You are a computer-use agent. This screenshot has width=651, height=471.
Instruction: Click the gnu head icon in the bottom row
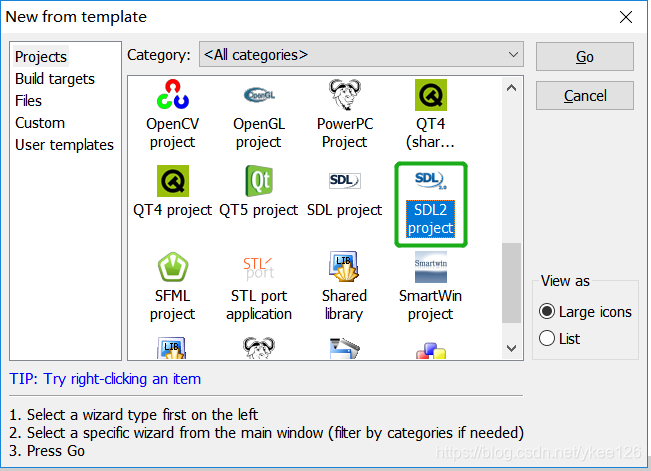tap(259, 348)
